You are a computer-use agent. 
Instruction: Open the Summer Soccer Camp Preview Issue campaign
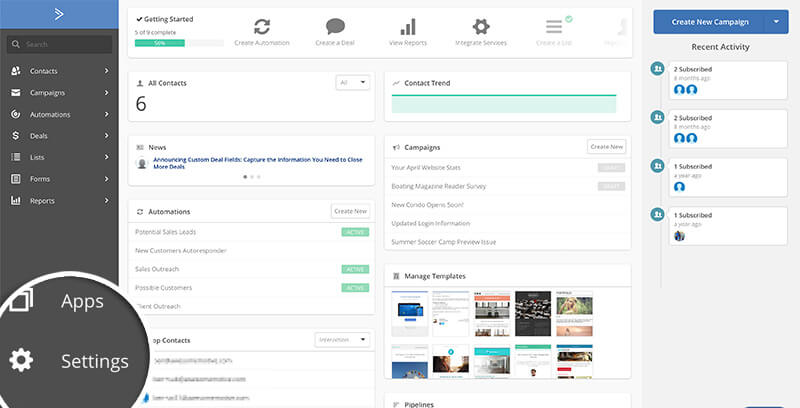click(443, 242)
